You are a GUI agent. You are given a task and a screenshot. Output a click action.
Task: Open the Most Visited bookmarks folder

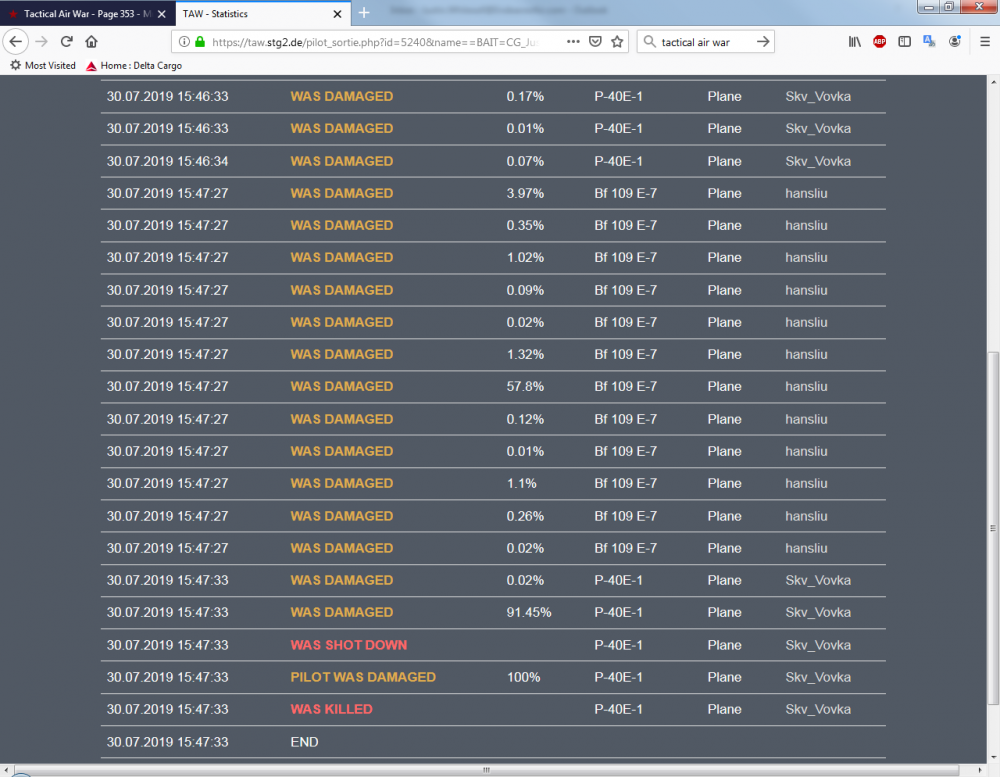tap(43, 66)
